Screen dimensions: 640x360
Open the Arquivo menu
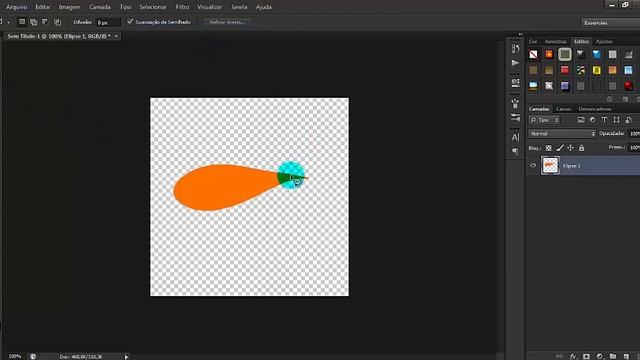coord(17,7)
